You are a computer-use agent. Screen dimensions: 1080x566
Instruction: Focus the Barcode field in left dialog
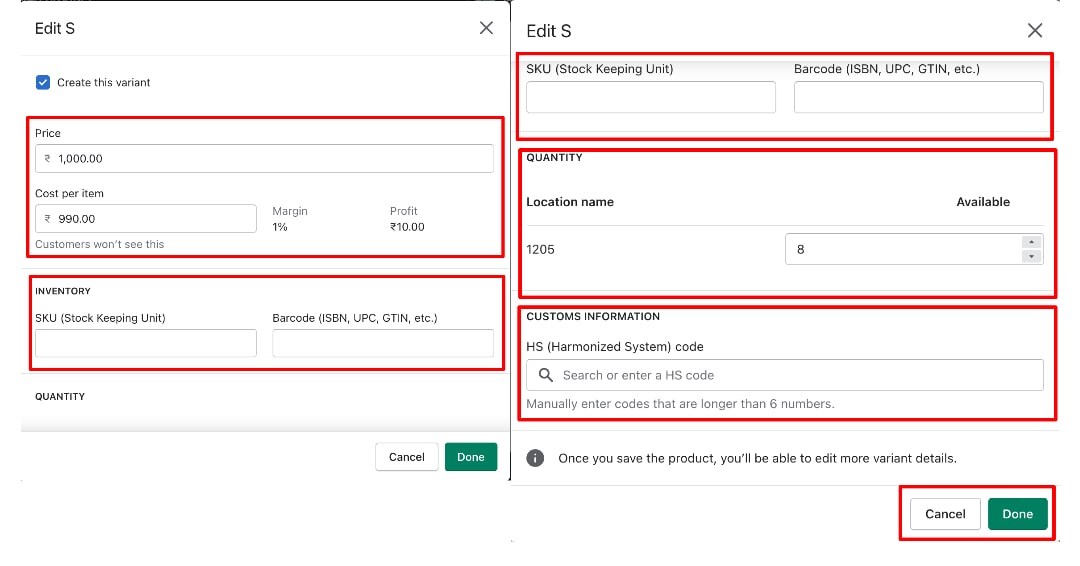(383, 343)
